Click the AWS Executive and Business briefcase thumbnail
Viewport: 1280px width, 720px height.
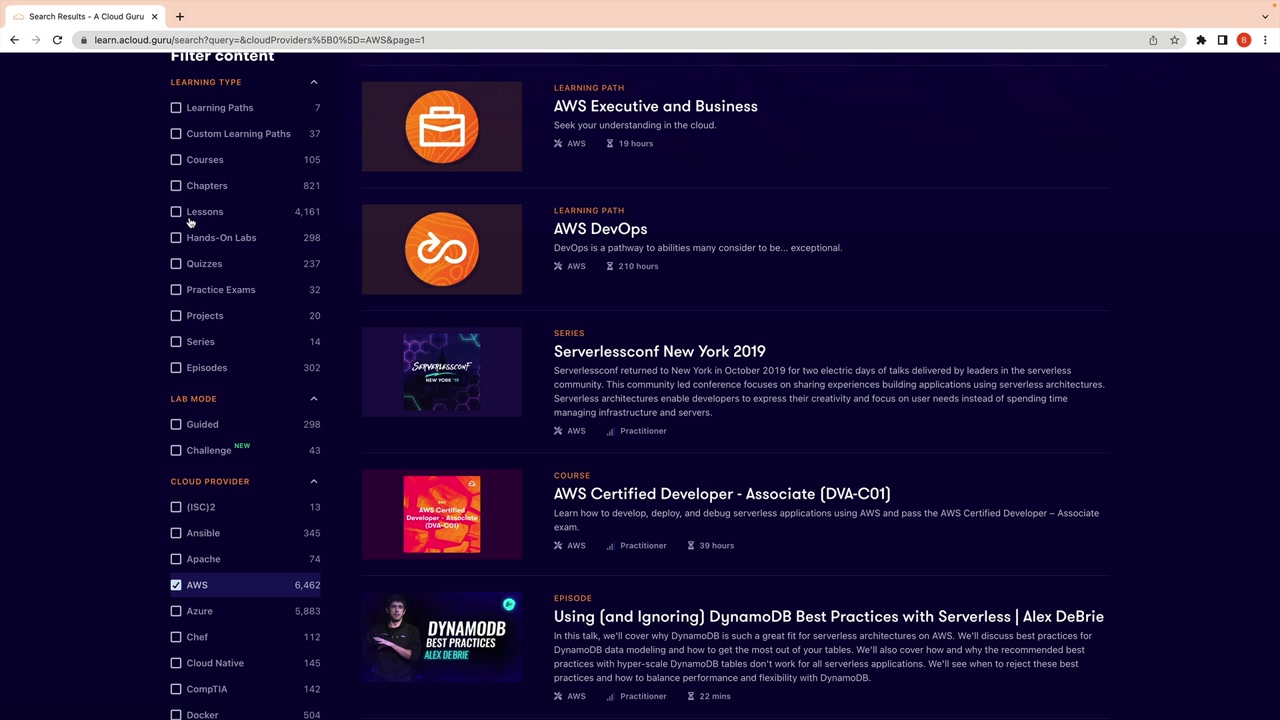pos(442,127)
